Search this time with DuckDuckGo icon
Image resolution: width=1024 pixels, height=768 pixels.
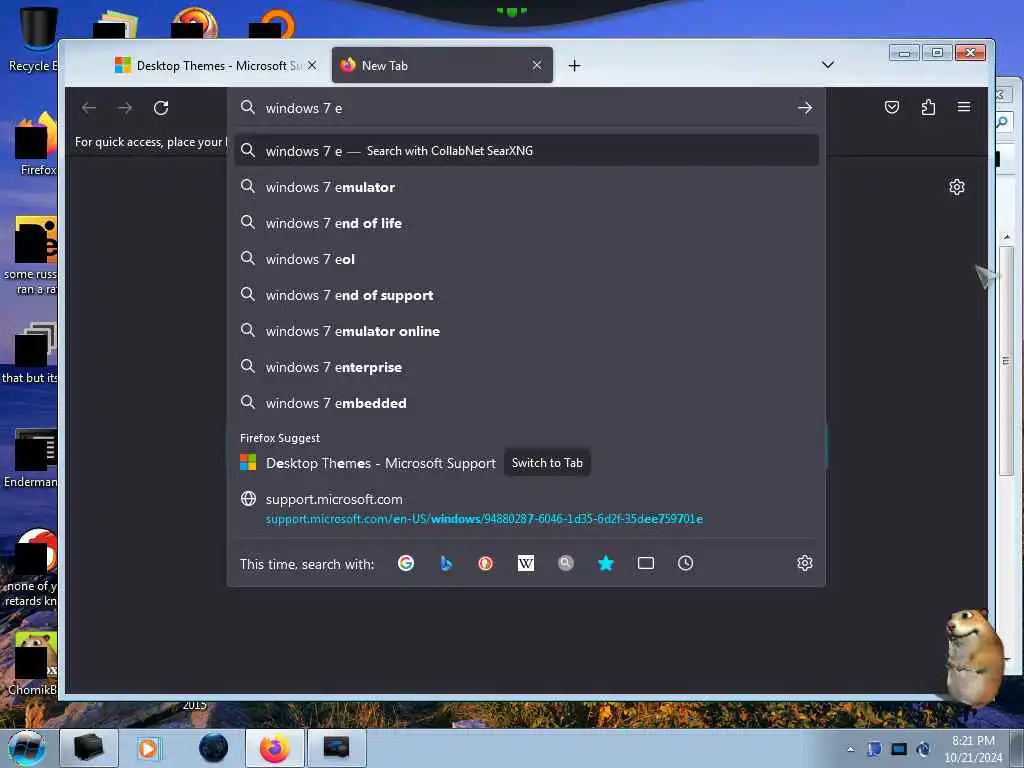[485, 563]
